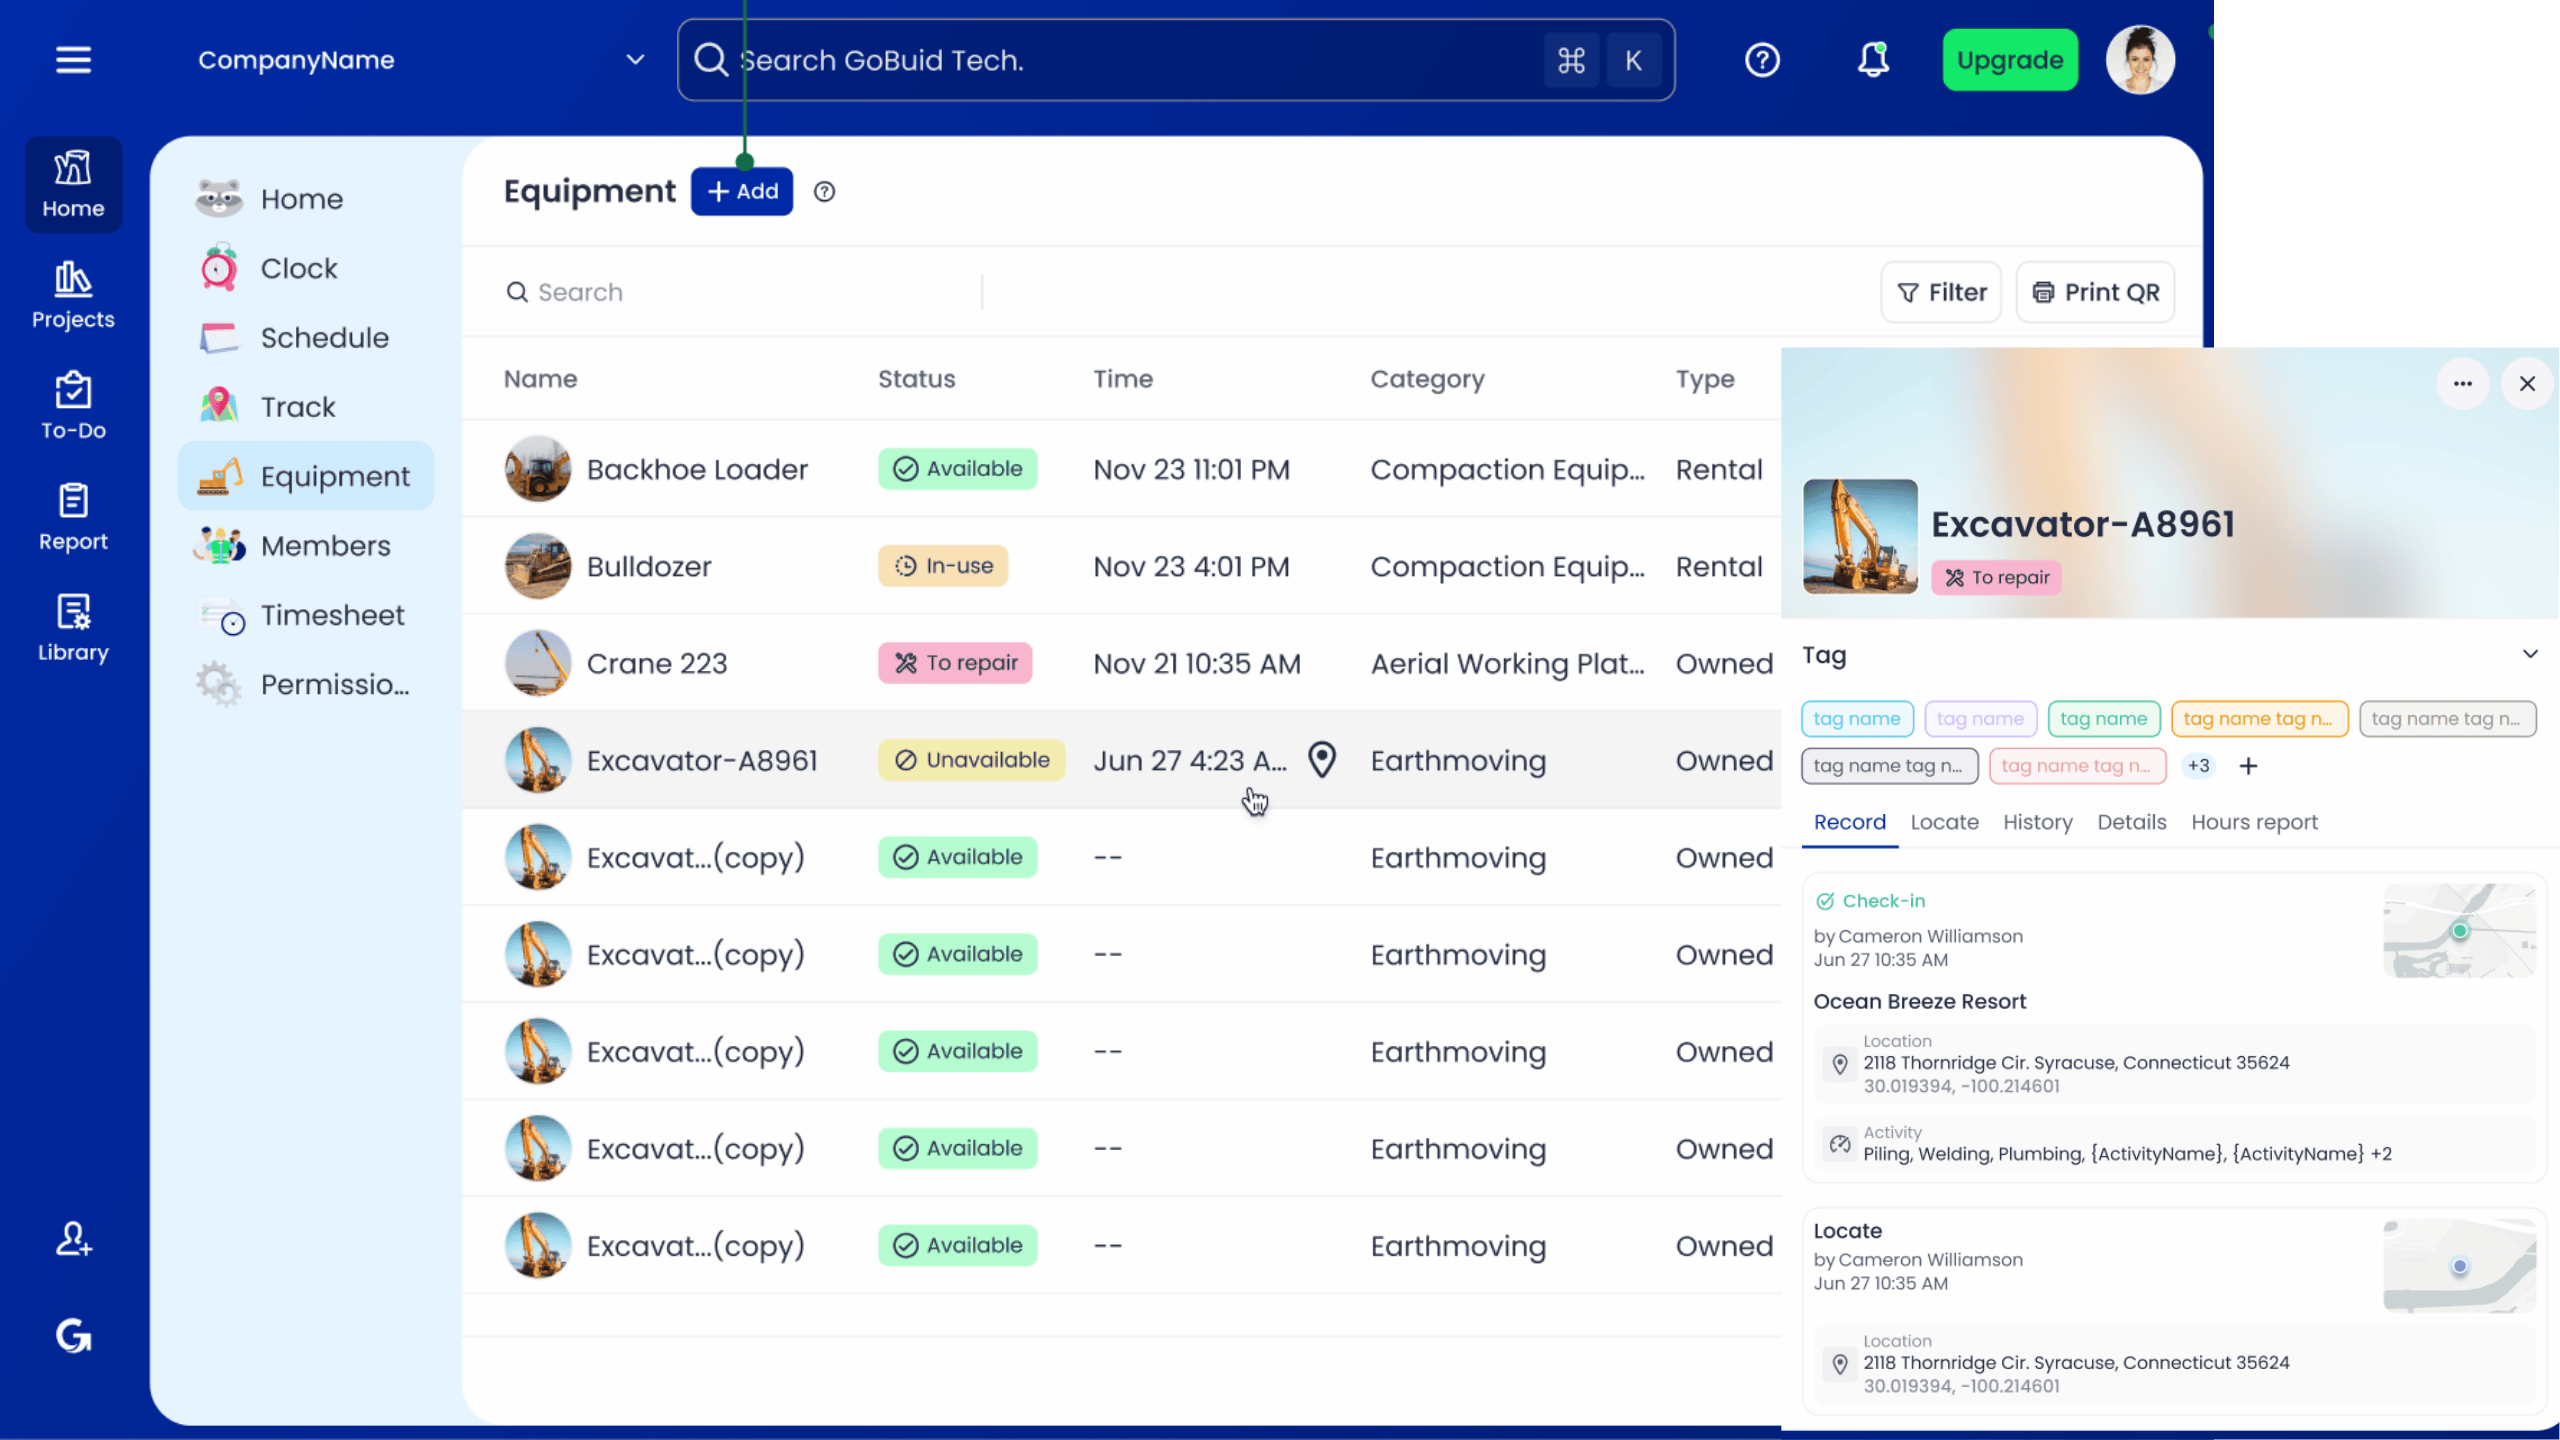Image resolution: width=2560 pixels, height=1440 pixels.
Task: Open the hamburger menu icon
Action: [73, 60]
